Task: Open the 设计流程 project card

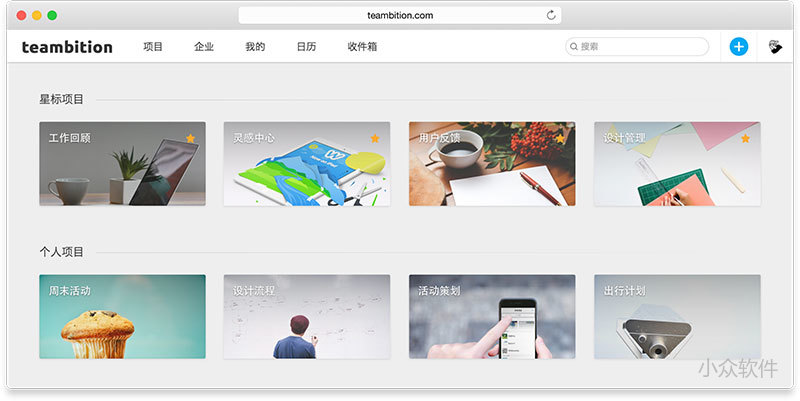Action: 307,317
